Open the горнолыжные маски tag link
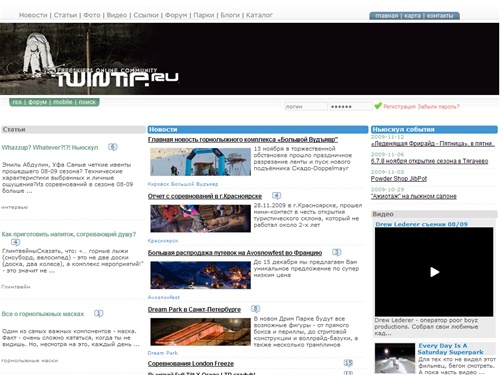500x375 pixels. (30, 361)
